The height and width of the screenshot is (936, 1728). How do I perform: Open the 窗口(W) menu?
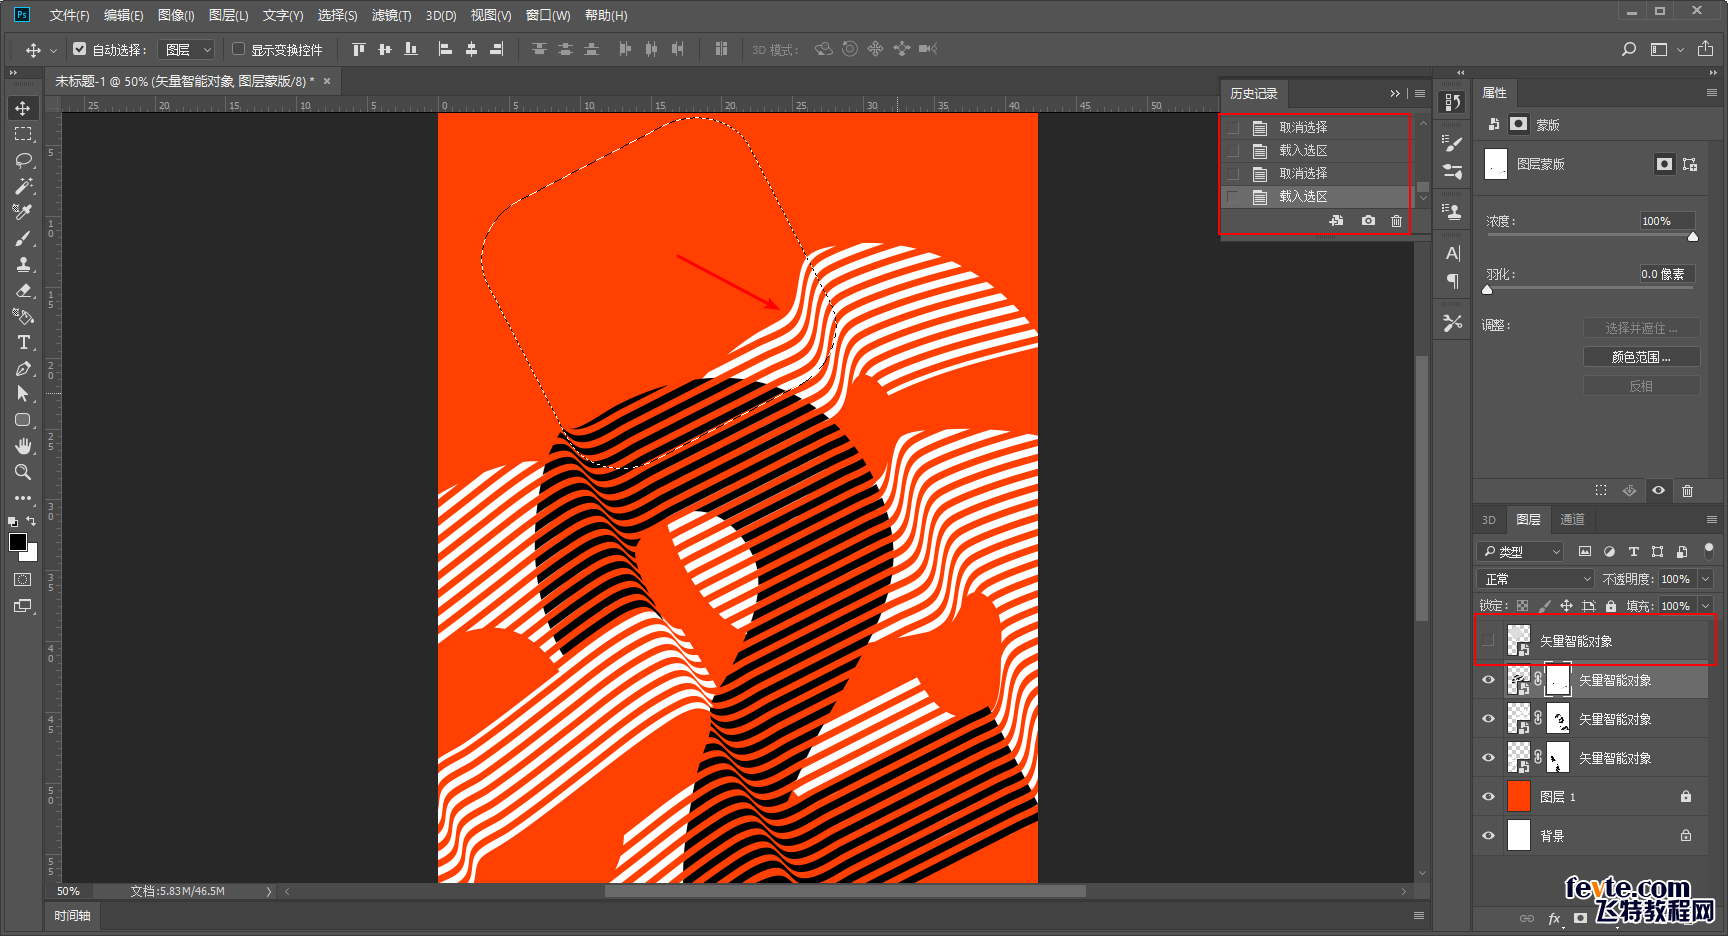(x=548, y=15)
